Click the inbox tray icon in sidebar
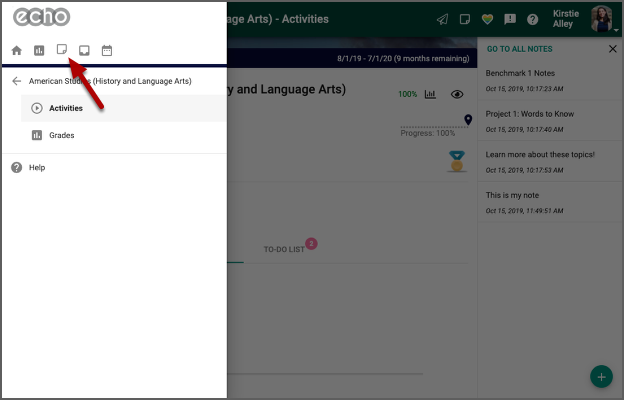 (85, 50)
